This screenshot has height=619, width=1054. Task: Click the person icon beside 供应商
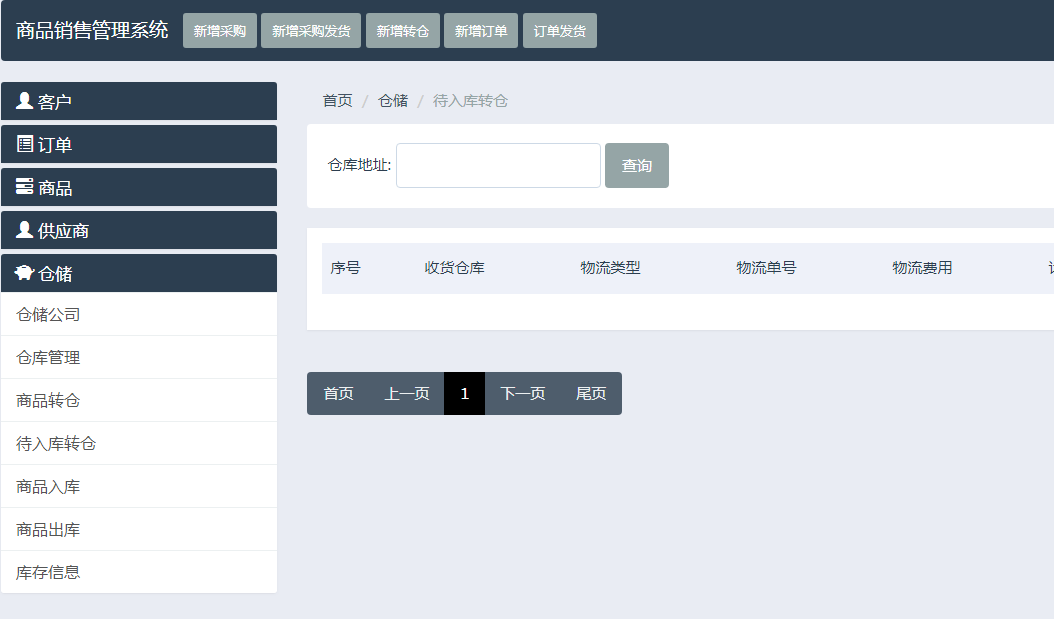pyautogui.click(x=25, y=230)
